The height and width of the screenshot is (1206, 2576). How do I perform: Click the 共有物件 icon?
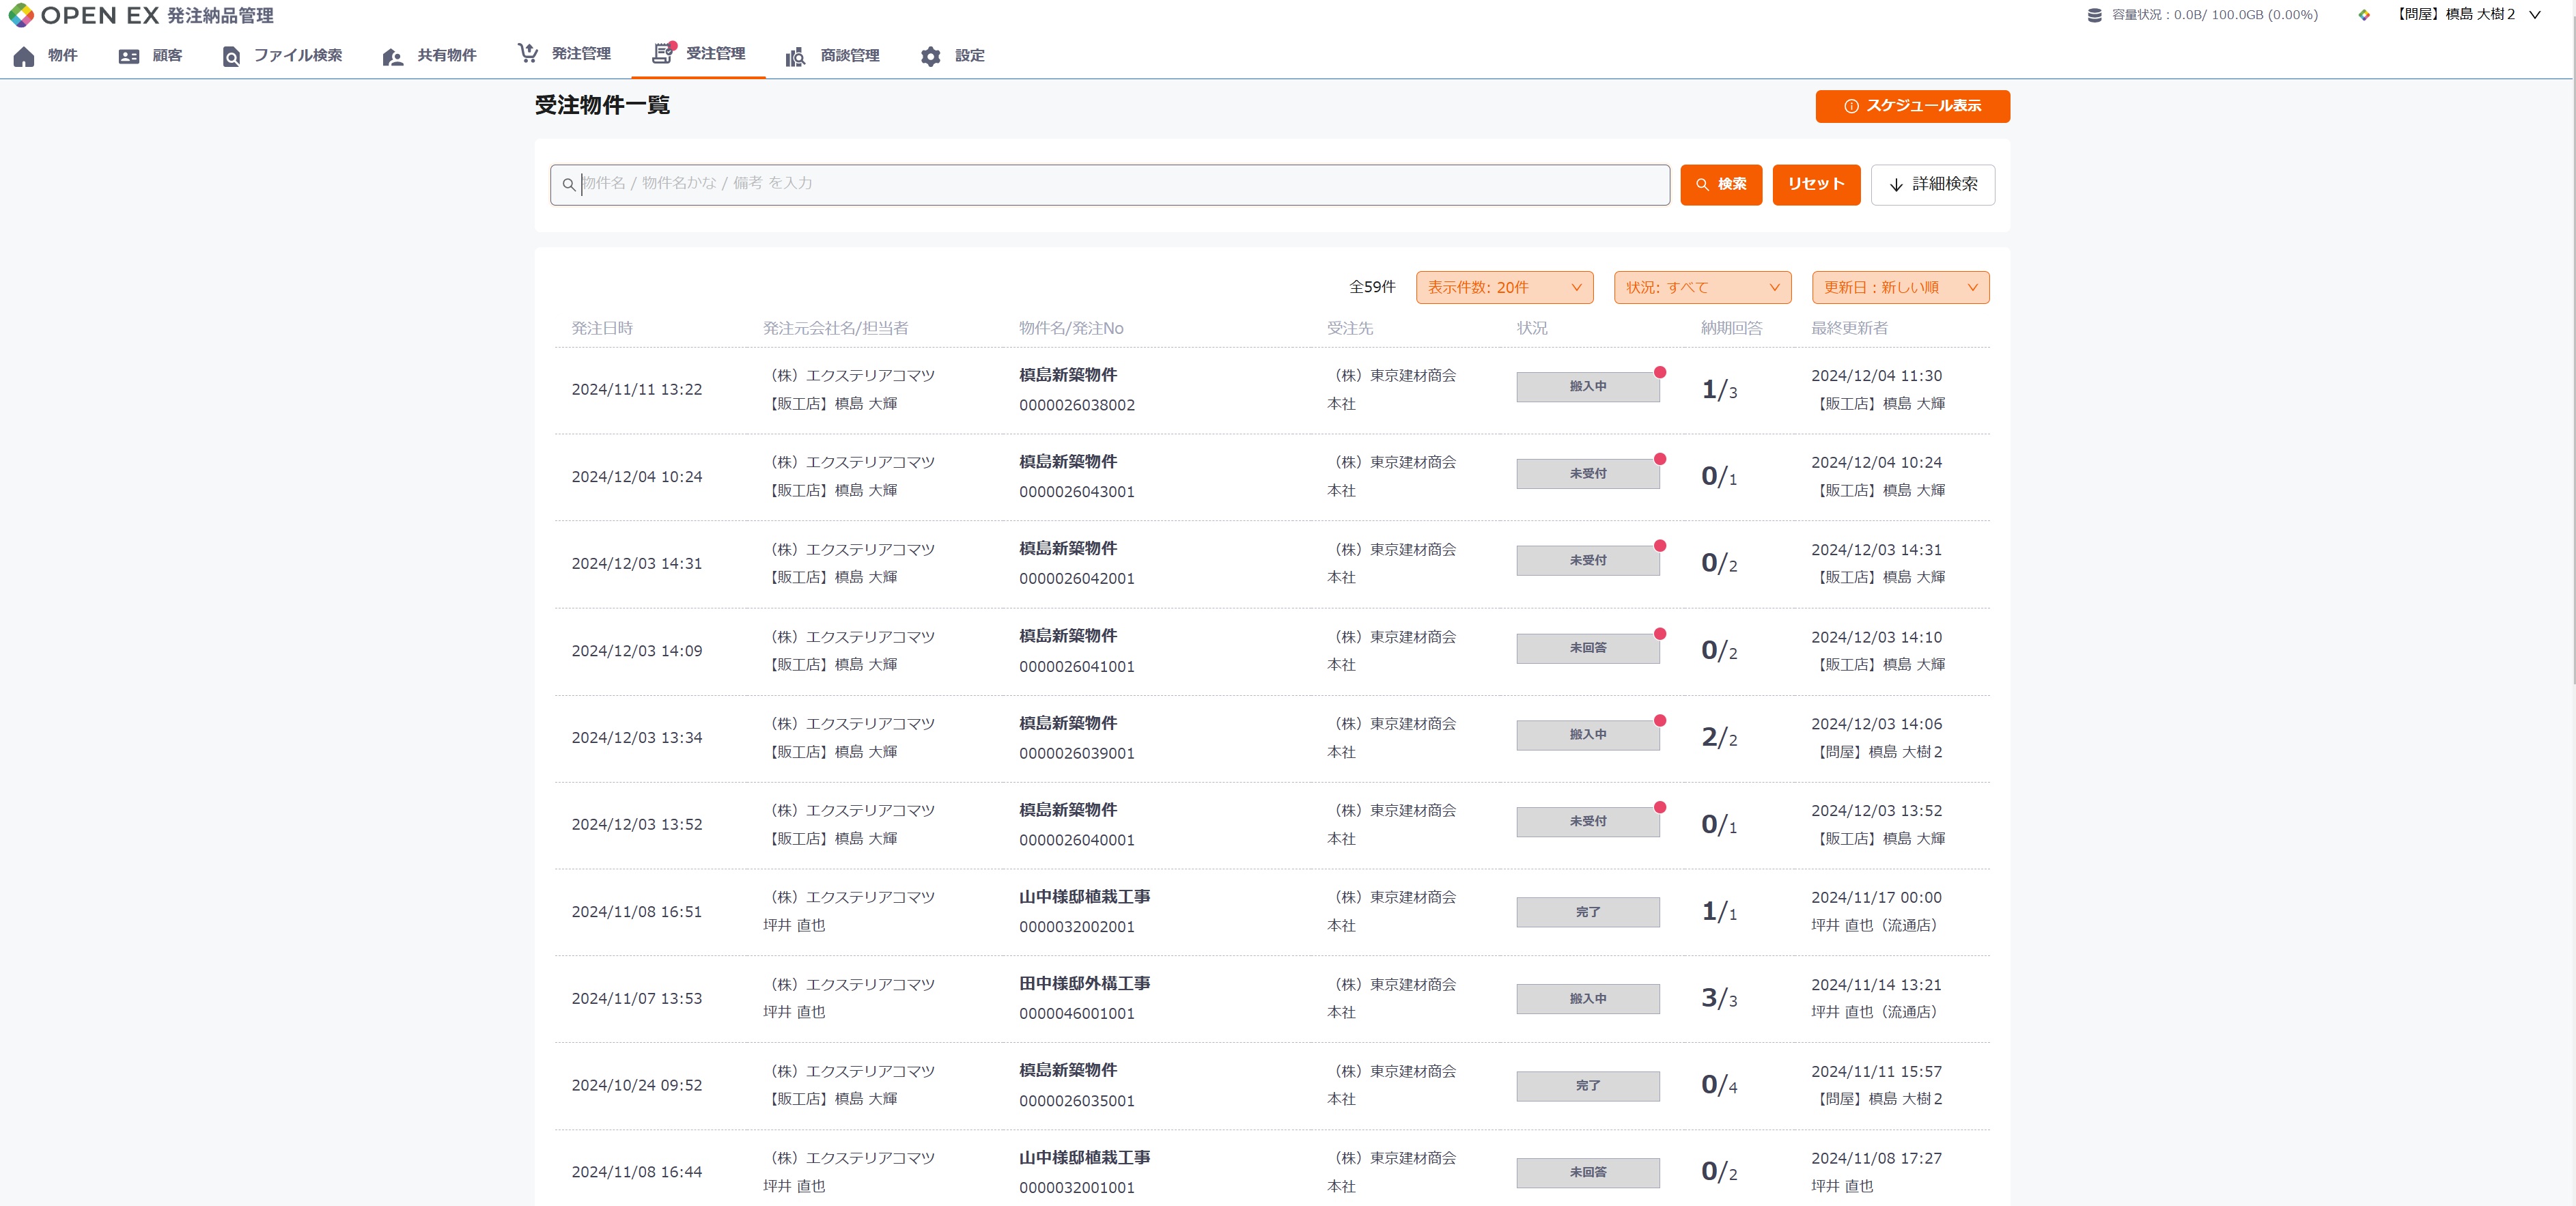393,57
